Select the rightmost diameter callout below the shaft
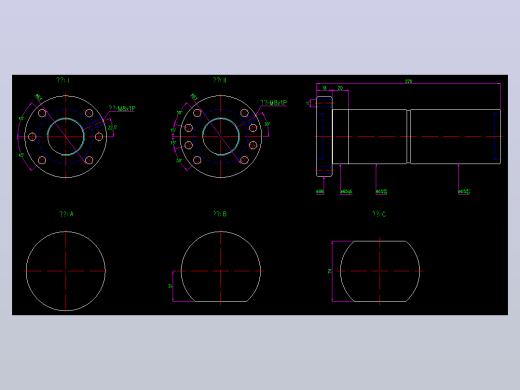Image resolution: width=520 pixels, height=390 pixels. click(x=464, y=192)
